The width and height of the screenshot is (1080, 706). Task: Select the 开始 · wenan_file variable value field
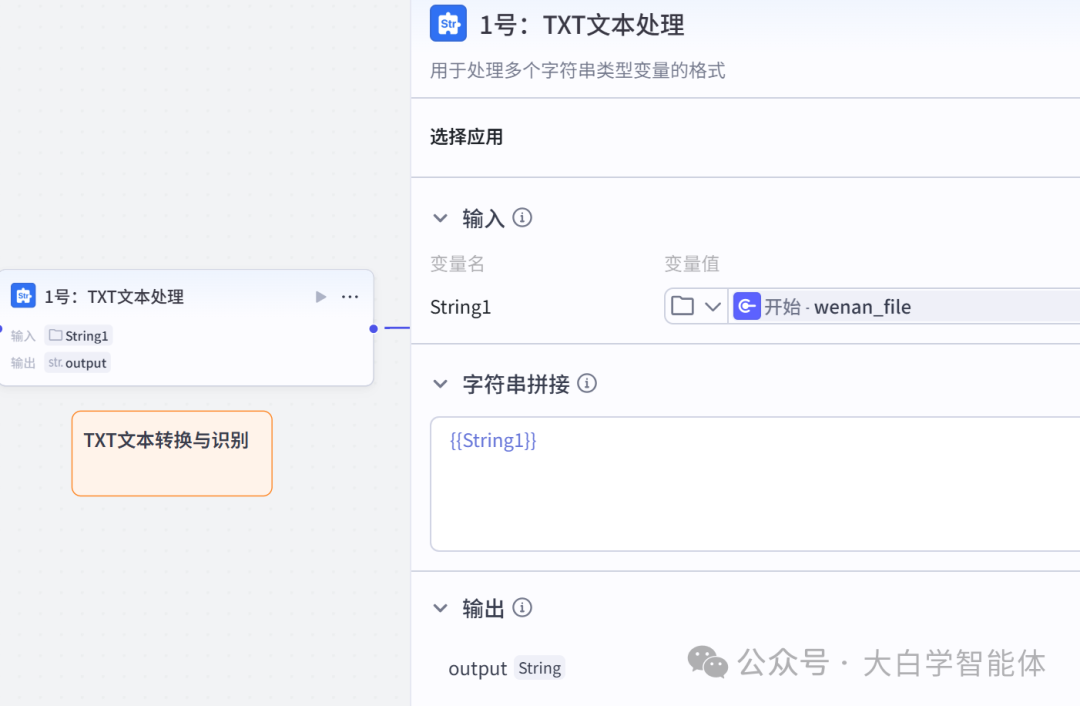[904, 306]
